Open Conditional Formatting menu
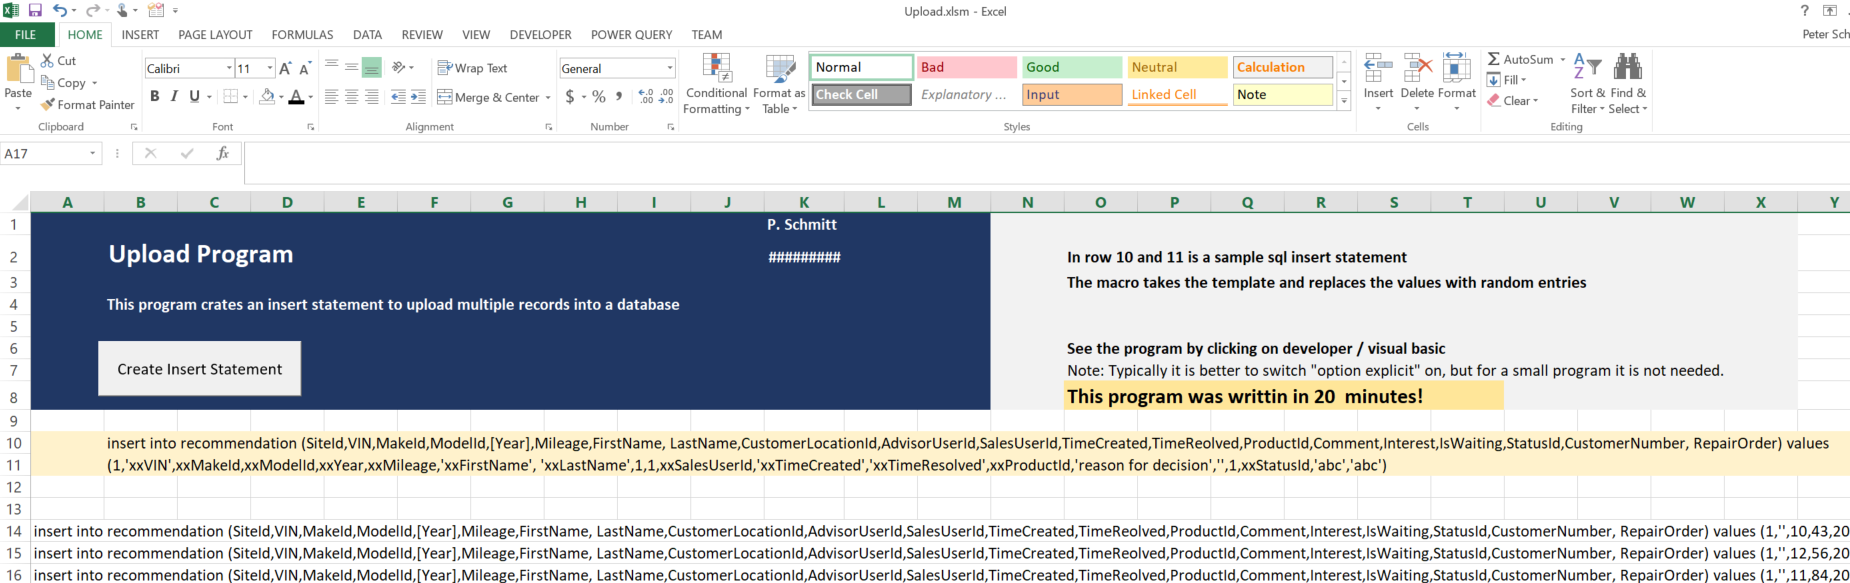This screenshot has height=583, width=1850. pos(716,84)
